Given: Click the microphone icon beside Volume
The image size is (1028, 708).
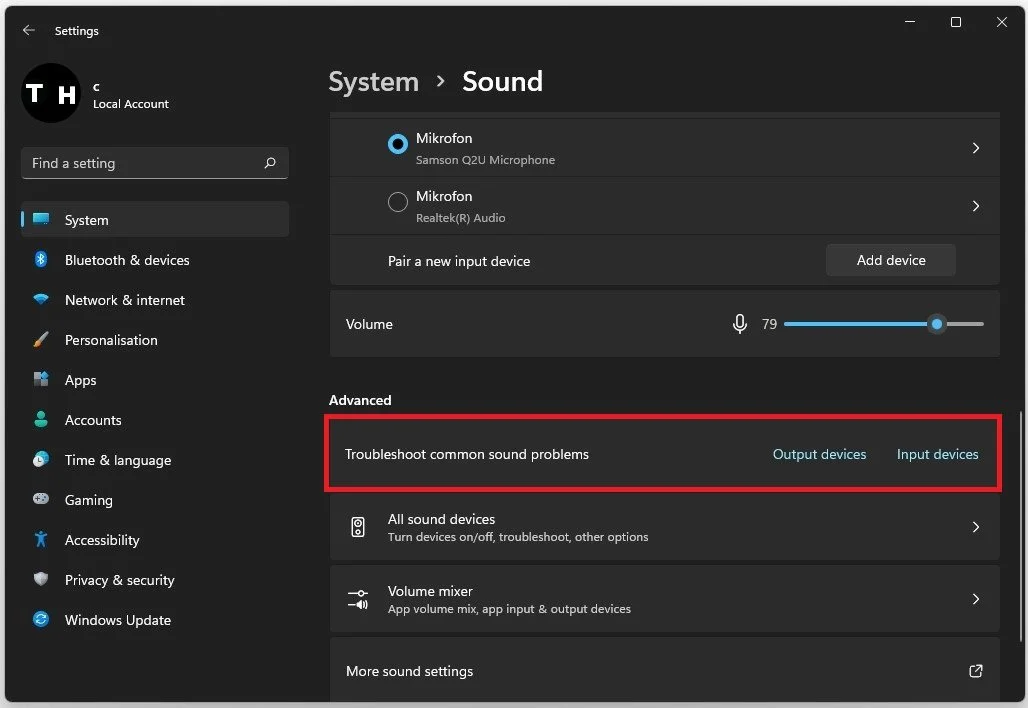Looking at the screenshot, I should [740, 324].
